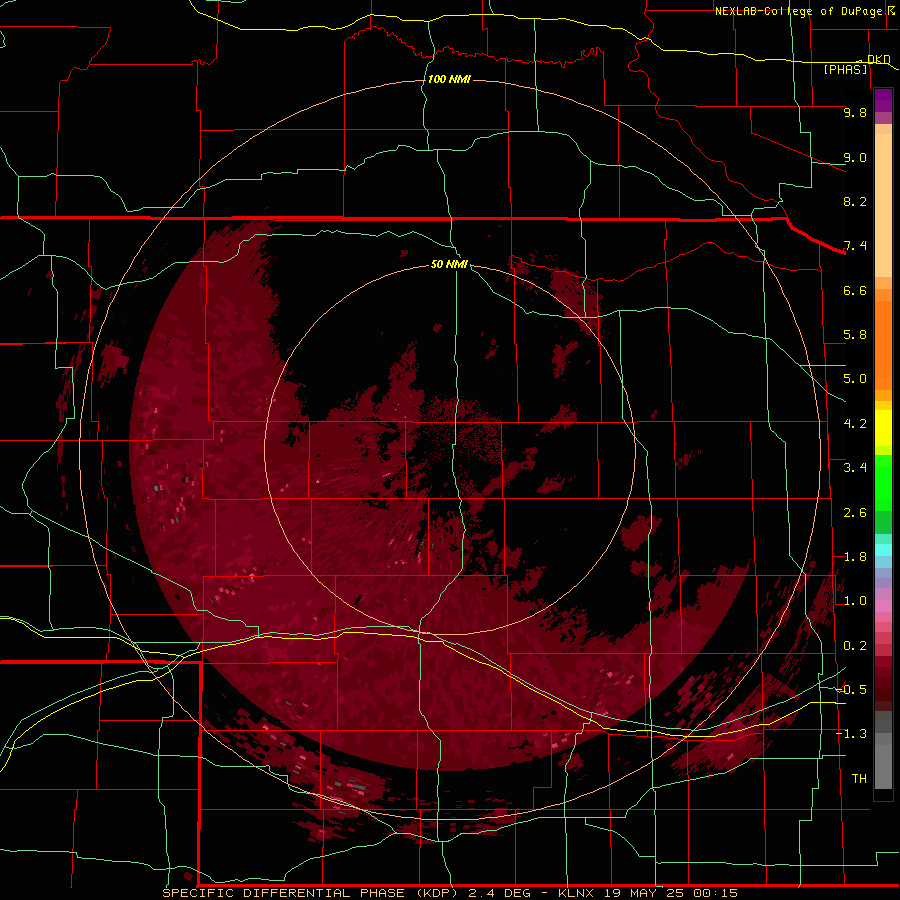Pick the cyan segment of the color bar
The width and height of the screenshot is (900, 900).
coord(883,550)
